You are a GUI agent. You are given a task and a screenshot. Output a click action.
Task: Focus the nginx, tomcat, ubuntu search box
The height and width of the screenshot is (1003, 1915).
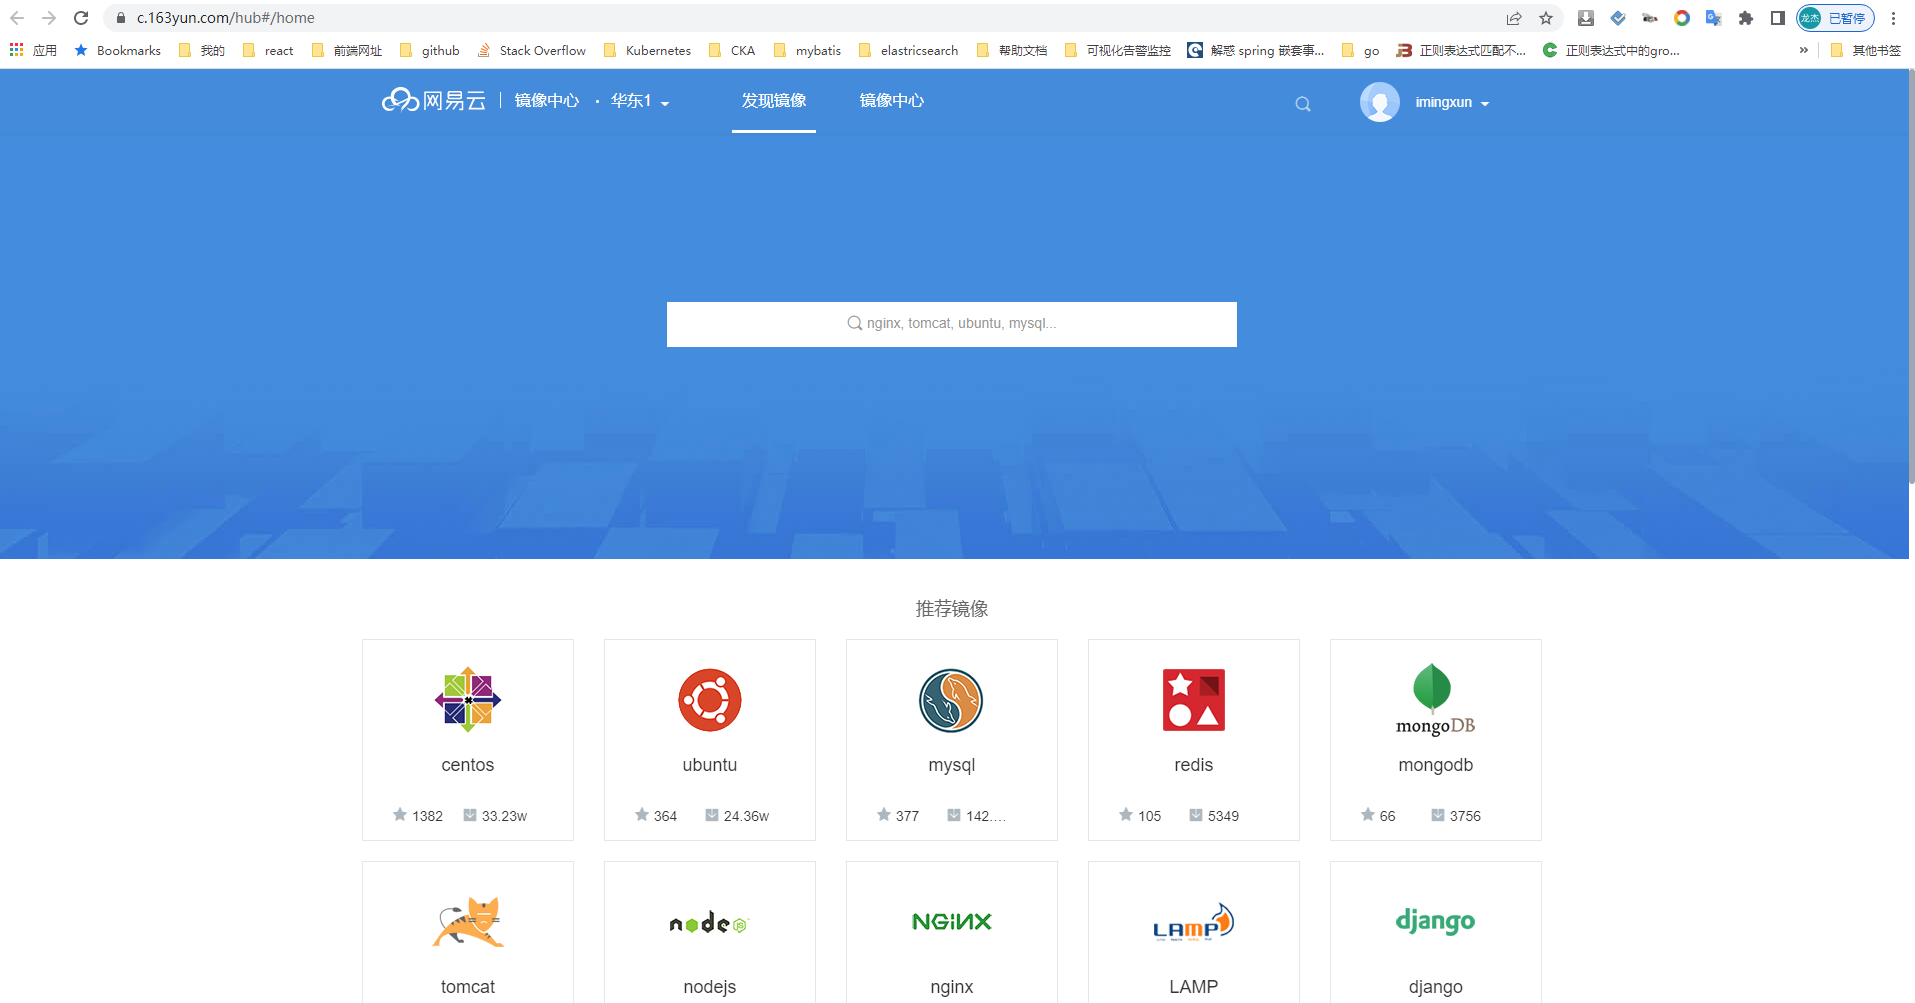pos(951,324)
